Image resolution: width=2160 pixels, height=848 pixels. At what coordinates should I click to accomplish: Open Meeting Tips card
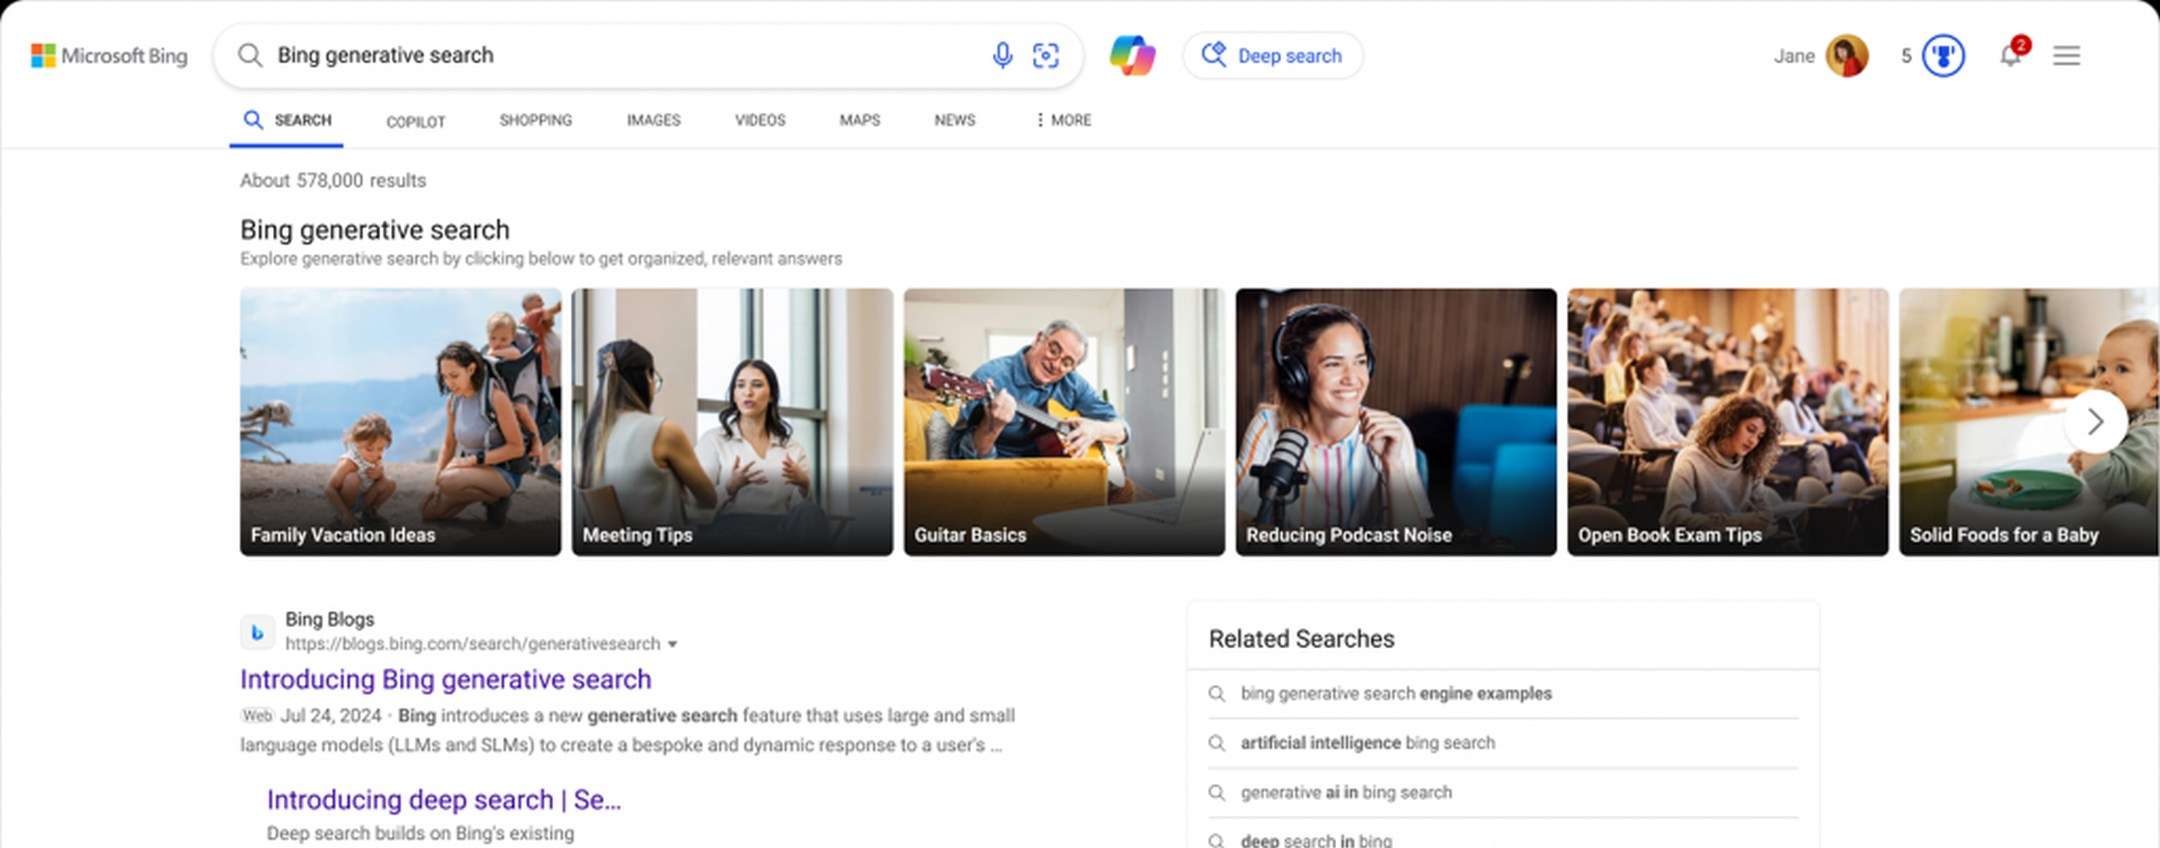click(732, 422)
